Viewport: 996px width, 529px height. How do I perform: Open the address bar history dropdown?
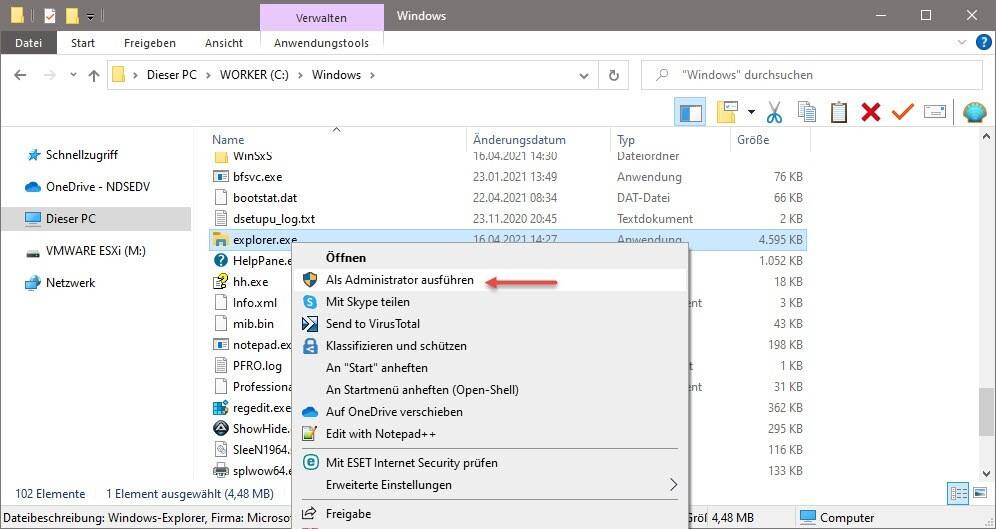coord(583,75)
